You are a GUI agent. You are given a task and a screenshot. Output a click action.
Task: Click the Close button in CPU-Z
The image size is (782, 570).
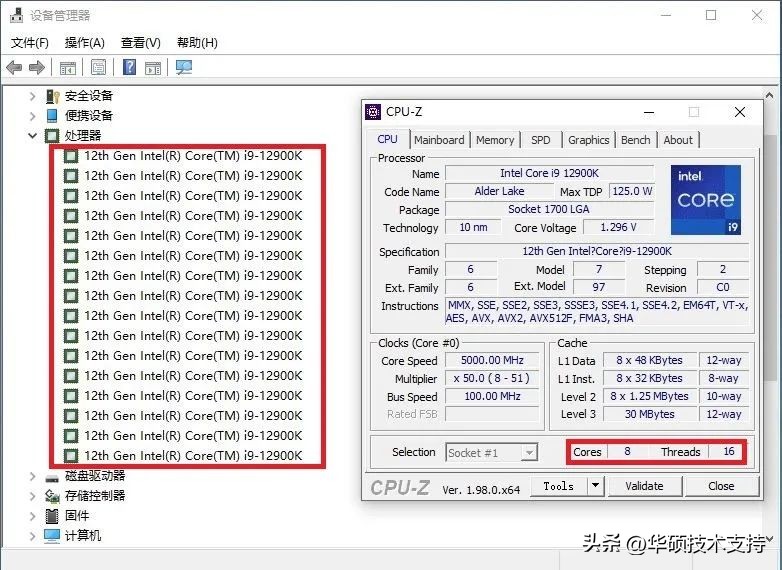[x=721, y=486]
